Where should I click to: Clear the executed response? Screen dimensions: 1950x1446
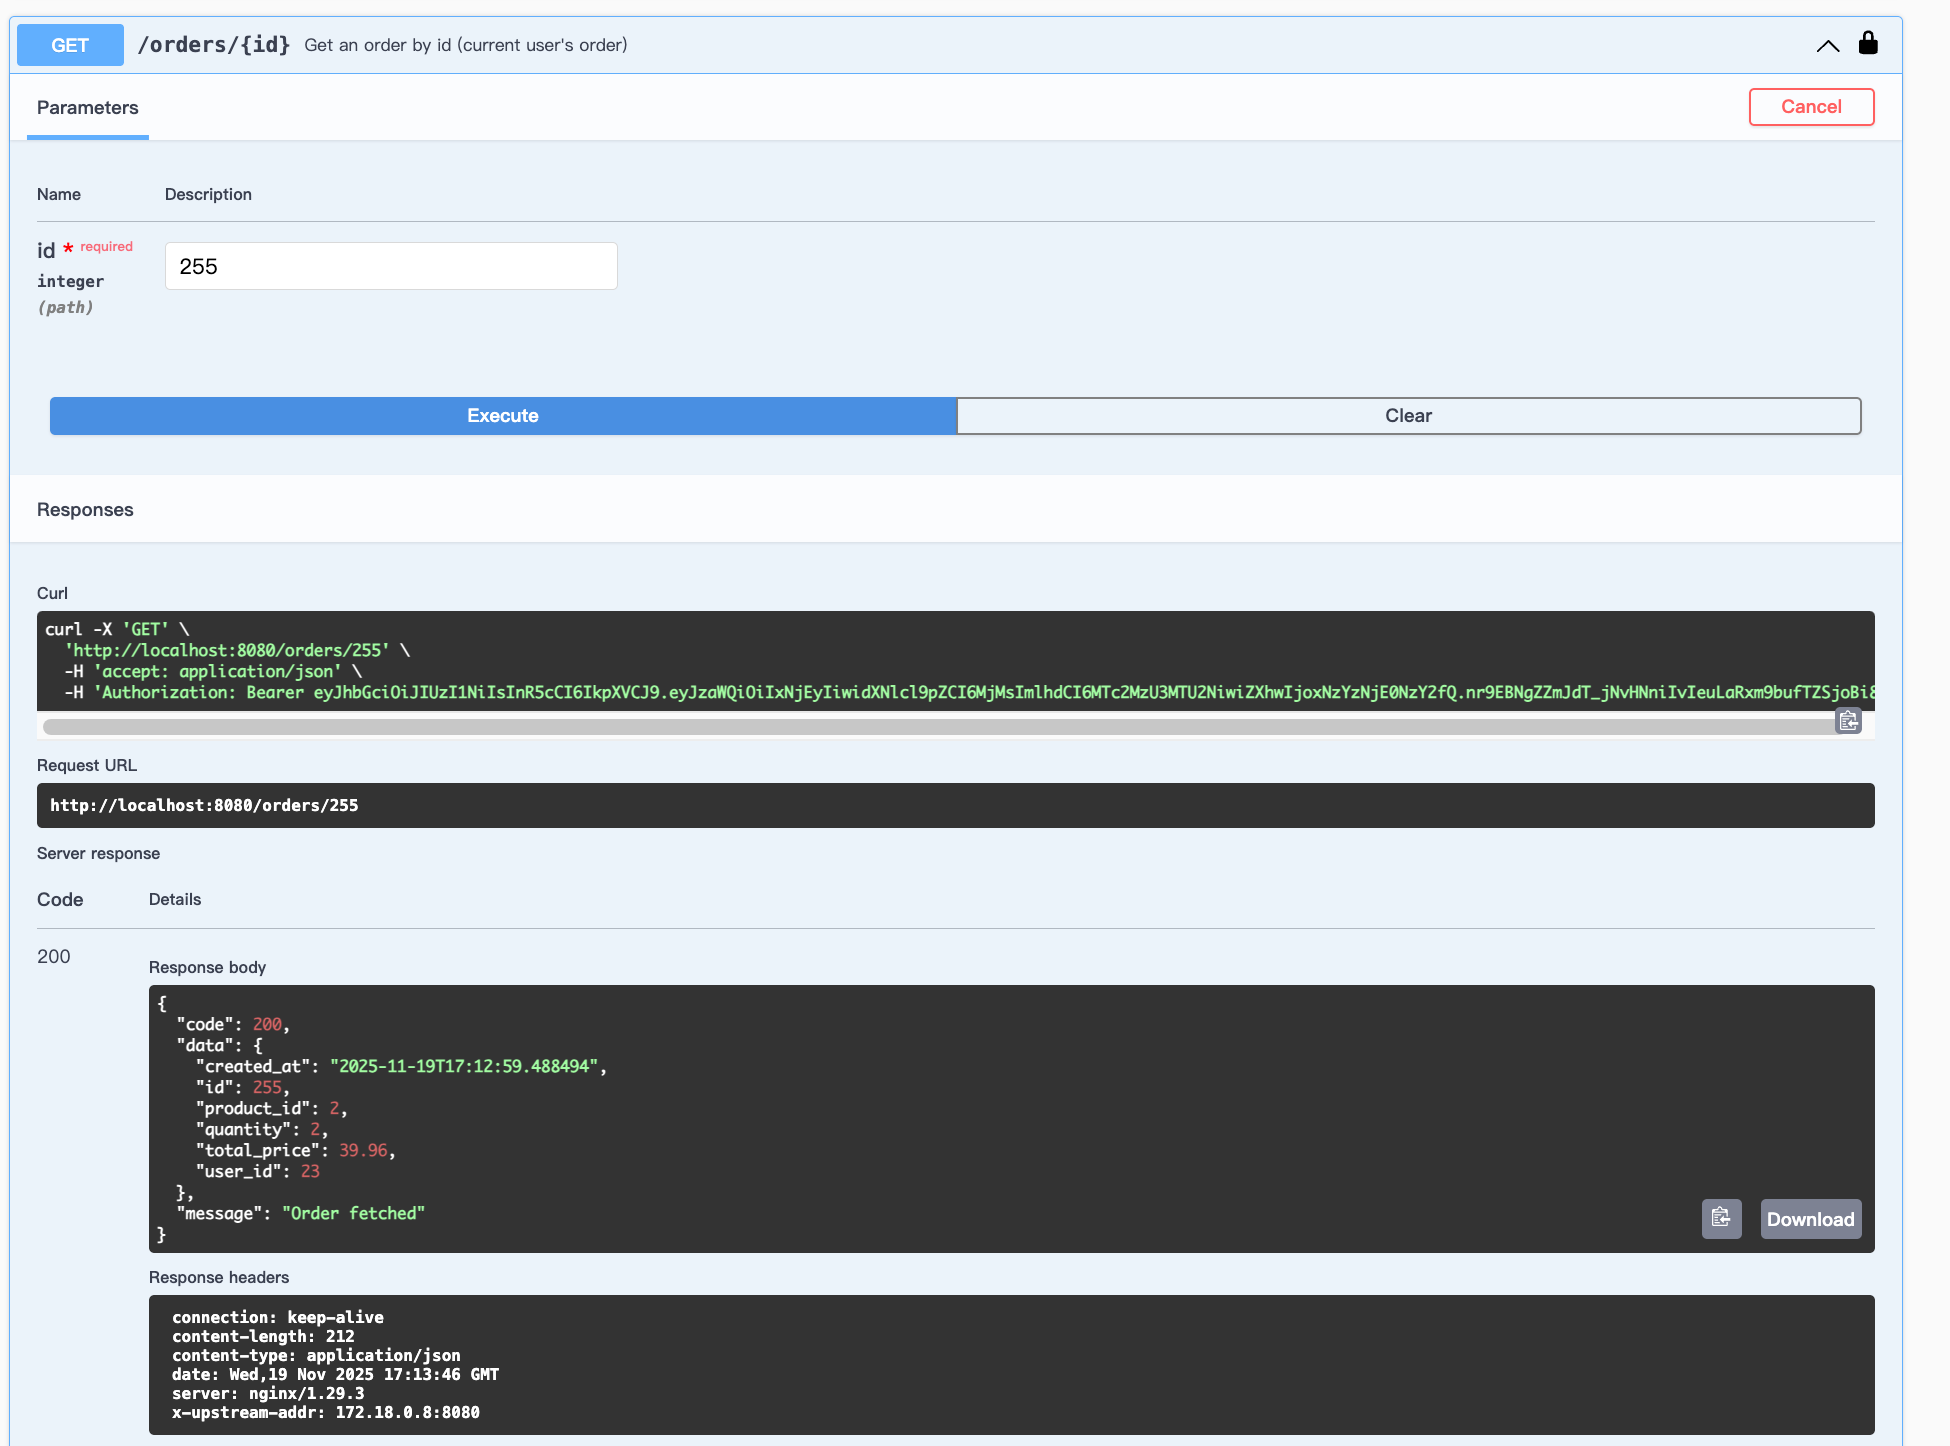coord(1408,416)
